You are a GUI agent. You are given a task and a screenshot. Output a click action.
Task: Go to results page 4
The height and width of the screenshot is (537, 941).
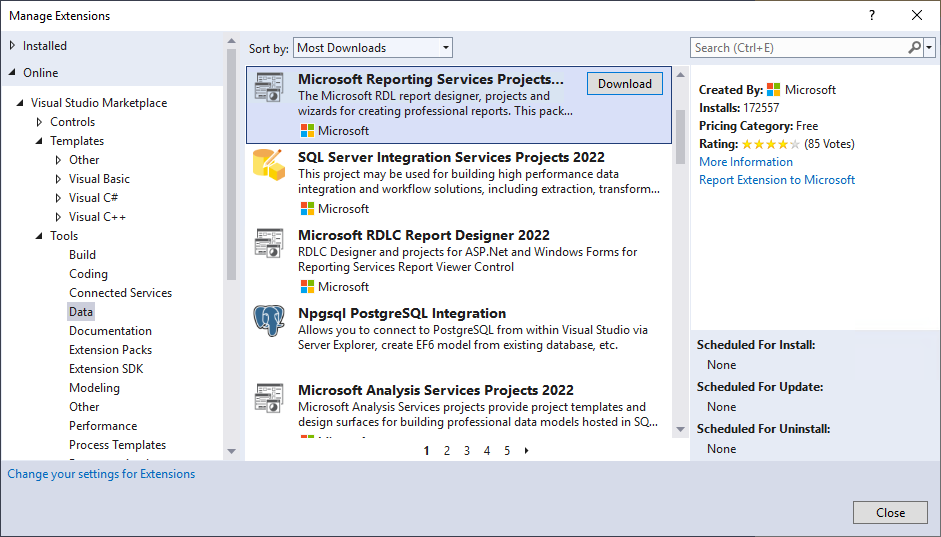[x=487, y=451]
